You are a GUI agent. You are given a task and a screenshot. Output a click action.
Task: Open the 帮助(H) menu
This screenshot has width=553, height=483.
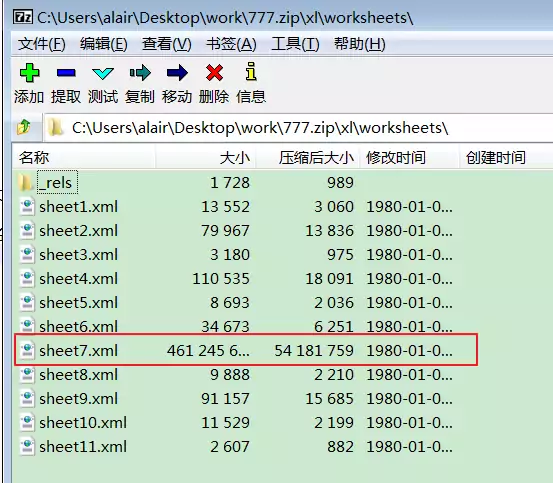360,44
